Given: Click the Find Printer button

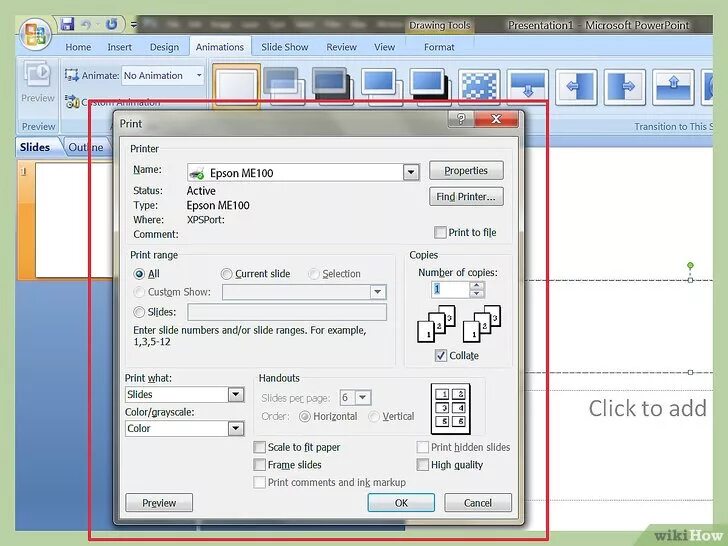Looking at the screenshot, I should [466, 197].
